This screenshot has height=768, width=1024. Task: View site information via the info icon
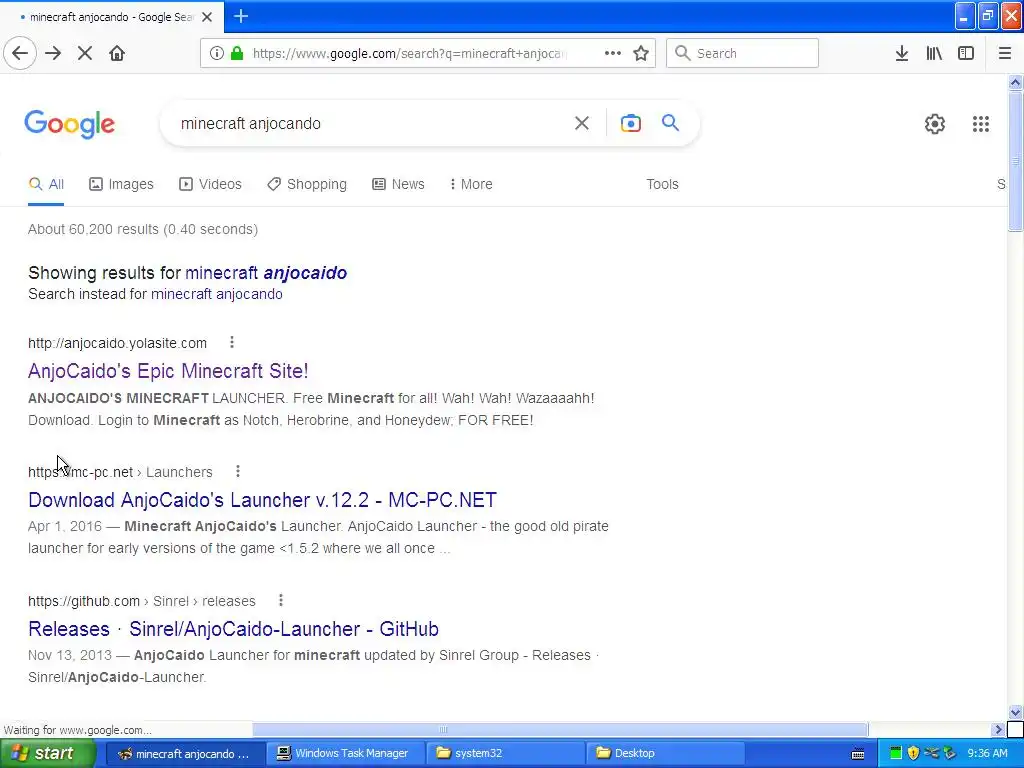pyautogui.click(x=217, y=54)
